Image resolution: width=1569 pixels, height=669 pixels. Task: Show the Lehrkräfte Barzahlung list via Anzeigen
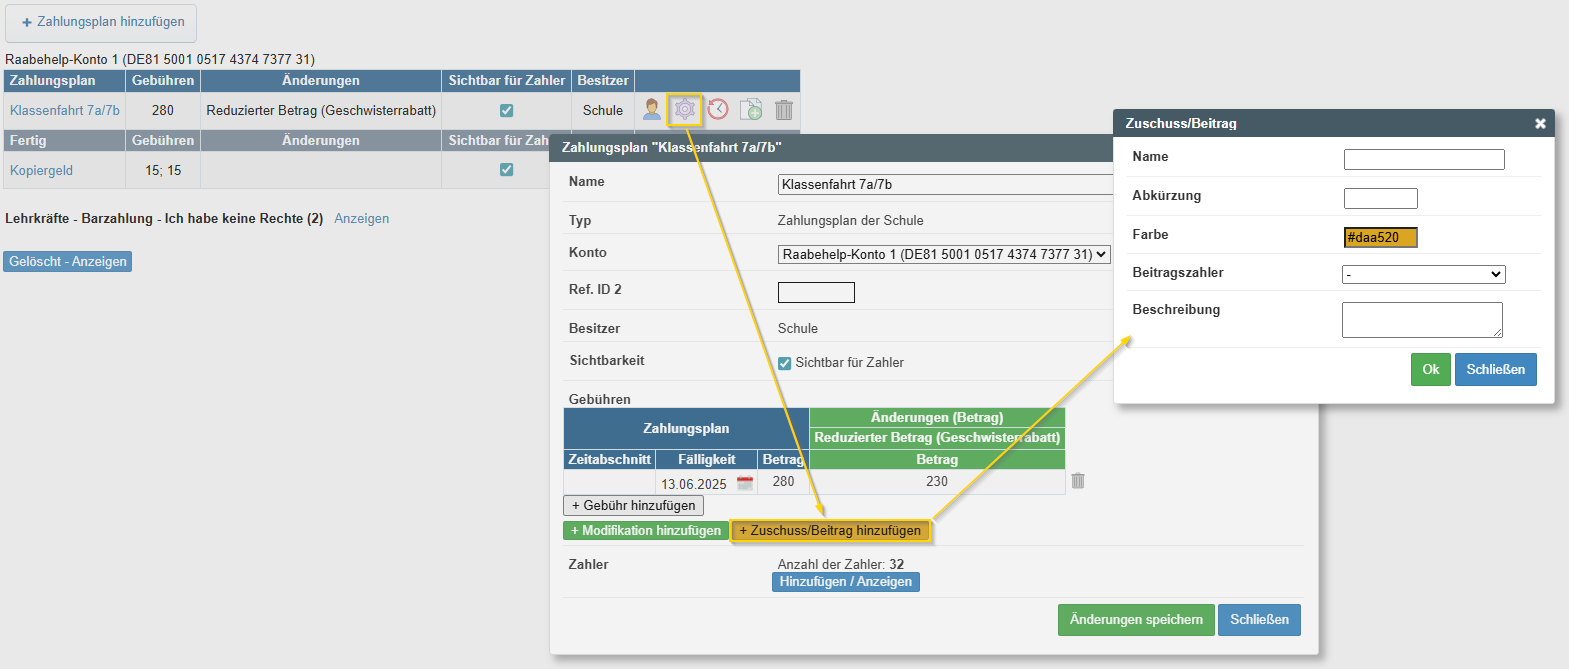(361, 219)
